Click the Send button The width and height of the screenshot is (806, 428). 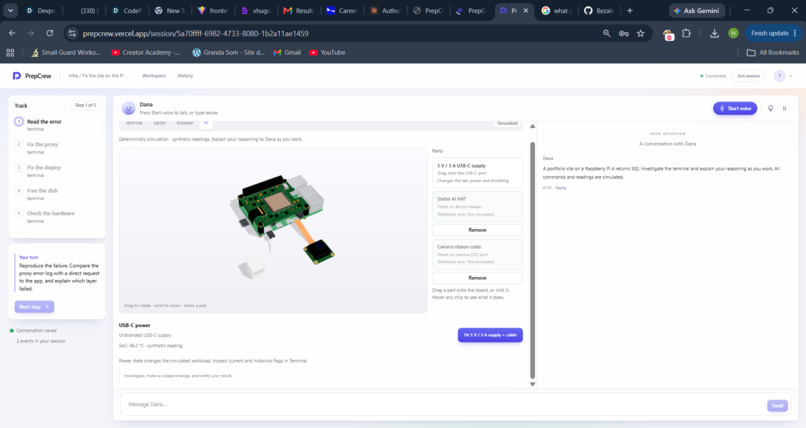point(777,405)
